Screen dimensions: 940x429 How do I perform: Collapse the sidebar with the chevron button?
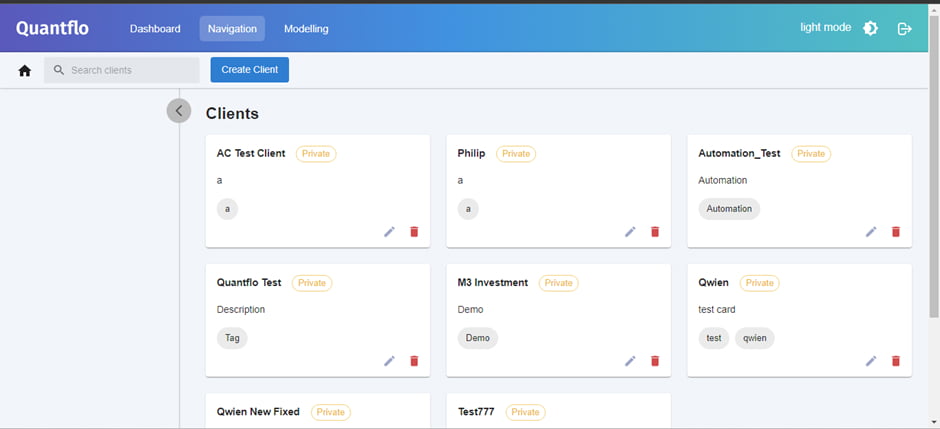[x=179, y=111]
